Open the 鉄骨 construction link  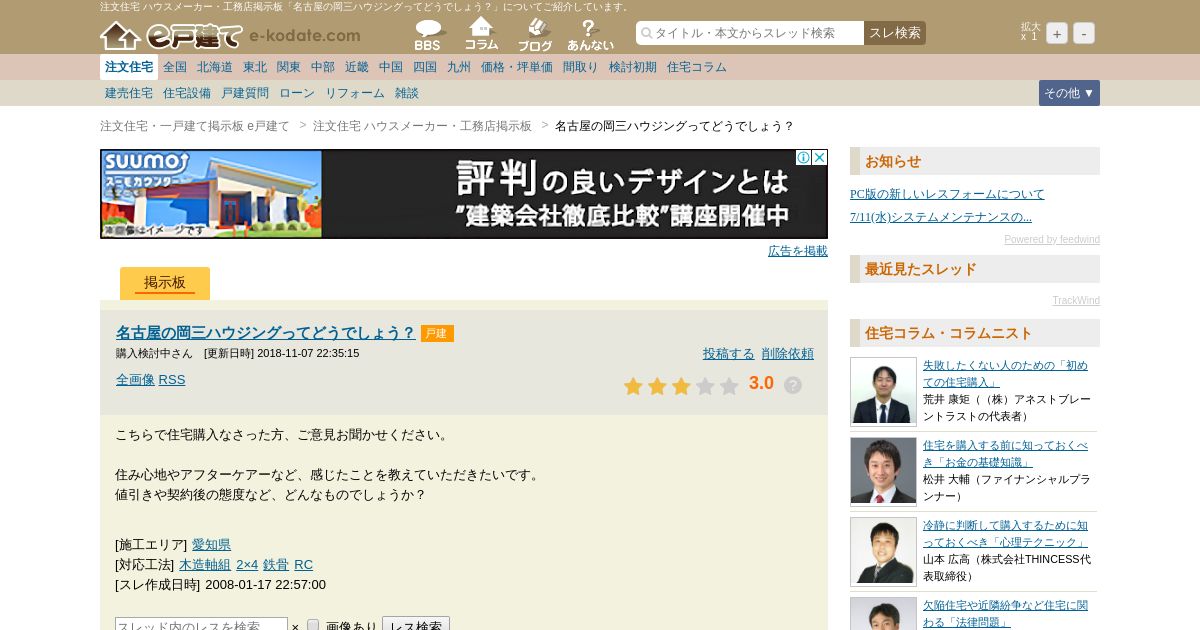pos(276,565)
